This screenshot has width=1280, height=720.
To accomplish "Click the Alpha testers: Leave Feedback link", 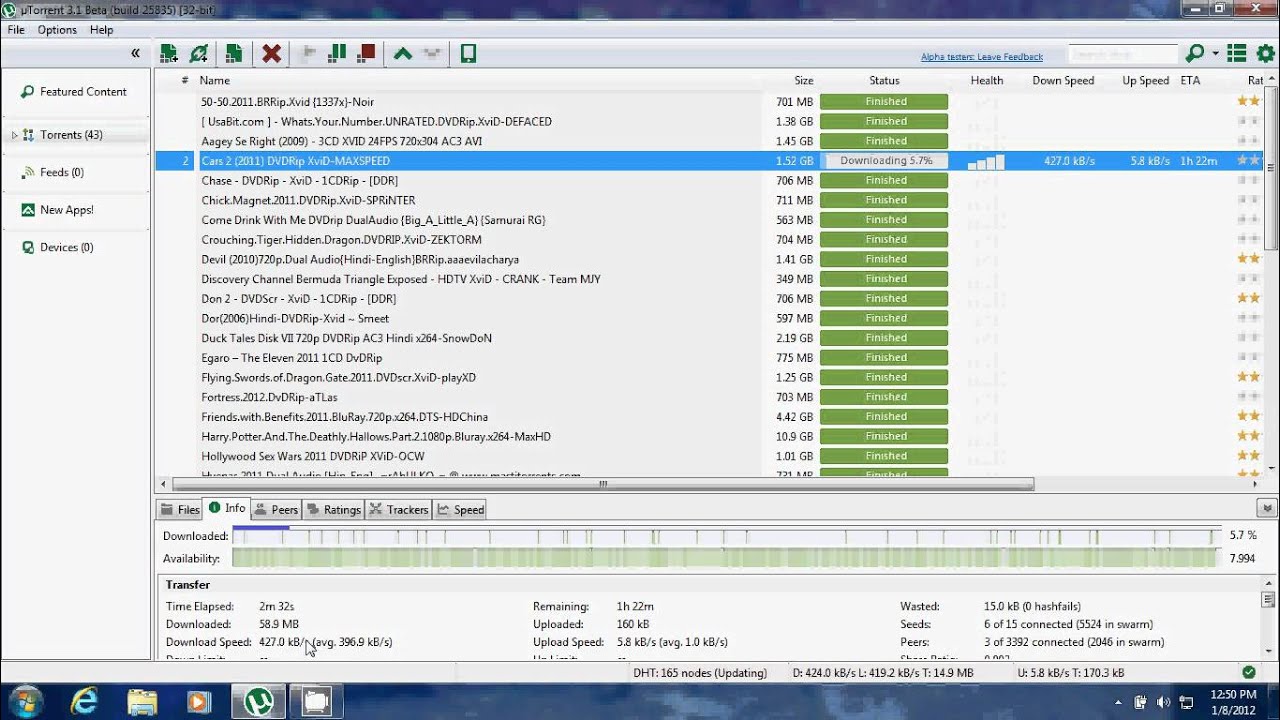I will pos(982,57).
